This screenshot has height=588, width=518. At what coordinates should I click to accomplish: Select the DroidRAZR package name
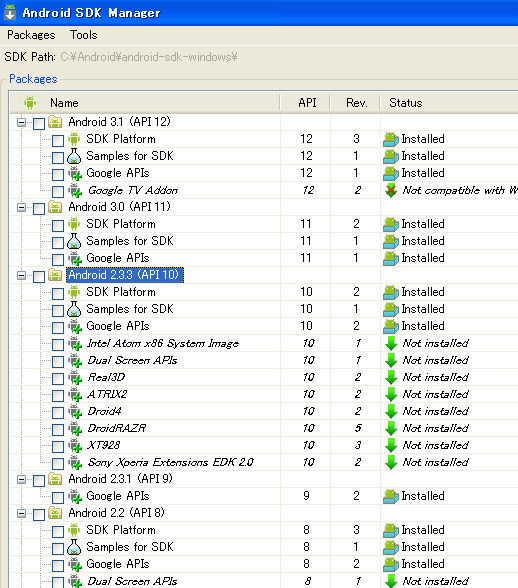click(117, 429)
